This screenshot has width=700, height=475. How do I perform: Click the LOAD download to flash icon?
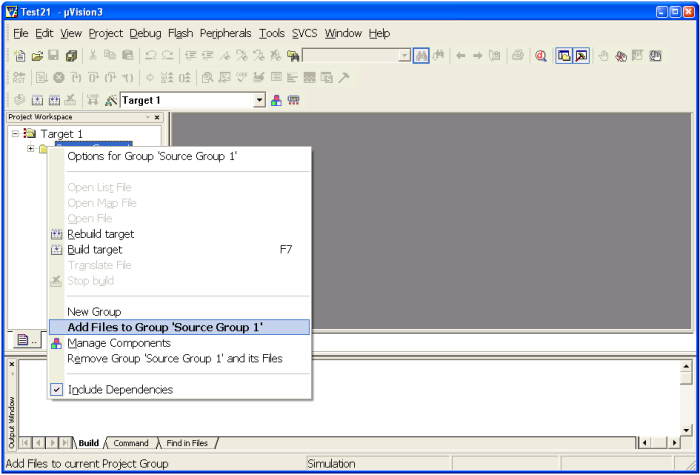(93, 100)
